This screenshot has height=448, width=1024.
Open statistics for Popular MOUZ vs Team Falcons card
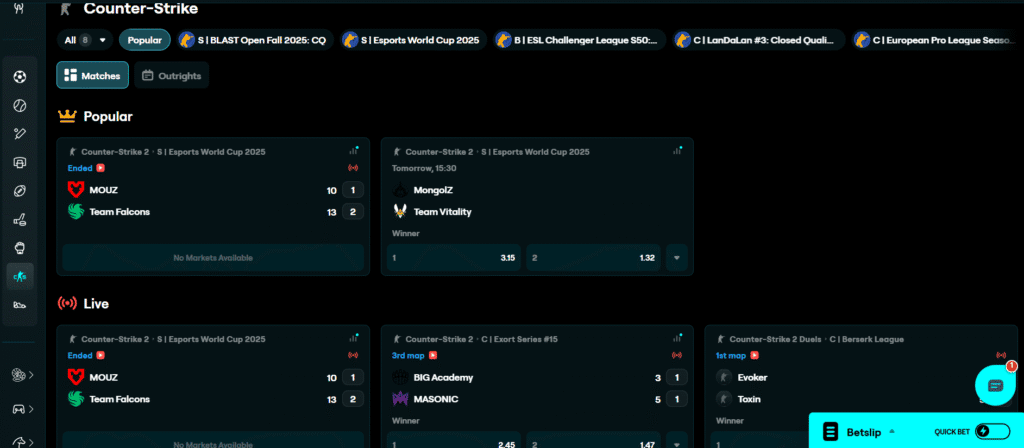point(353,151)
